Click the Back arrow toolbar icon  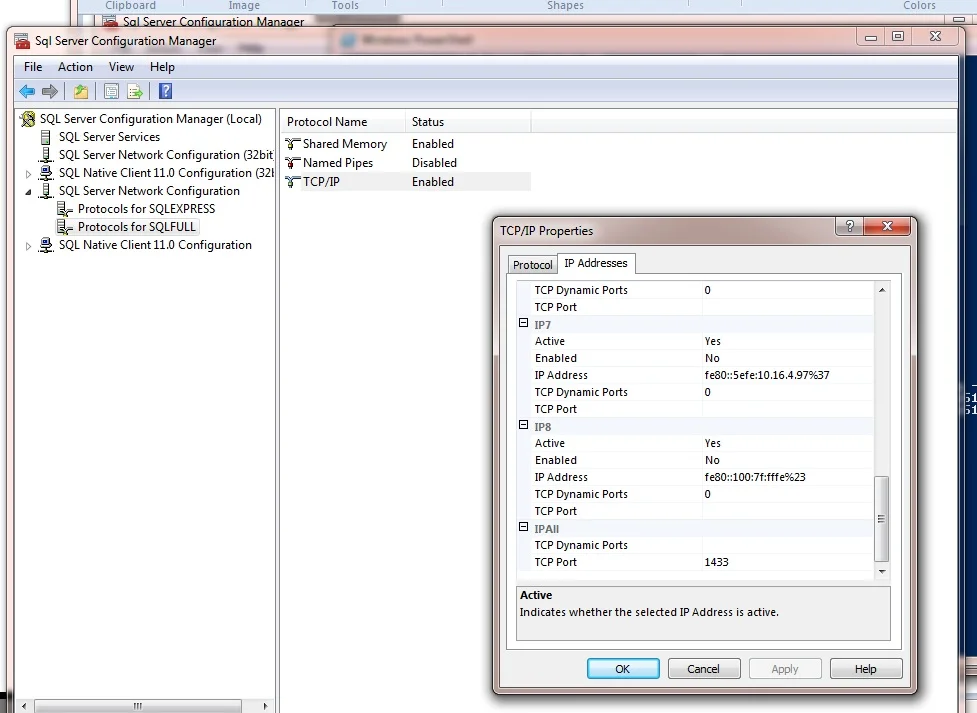point(27,92)
